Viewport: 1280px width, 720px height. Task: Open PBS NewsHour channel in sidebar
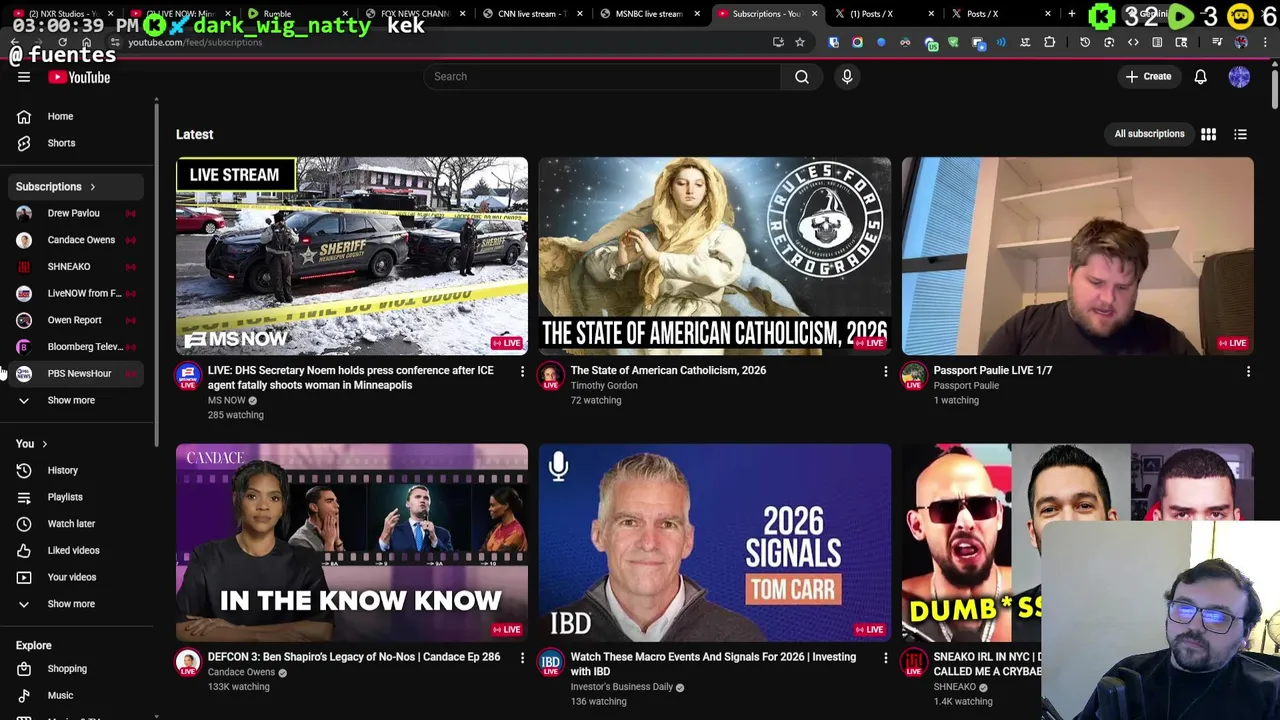78,373
